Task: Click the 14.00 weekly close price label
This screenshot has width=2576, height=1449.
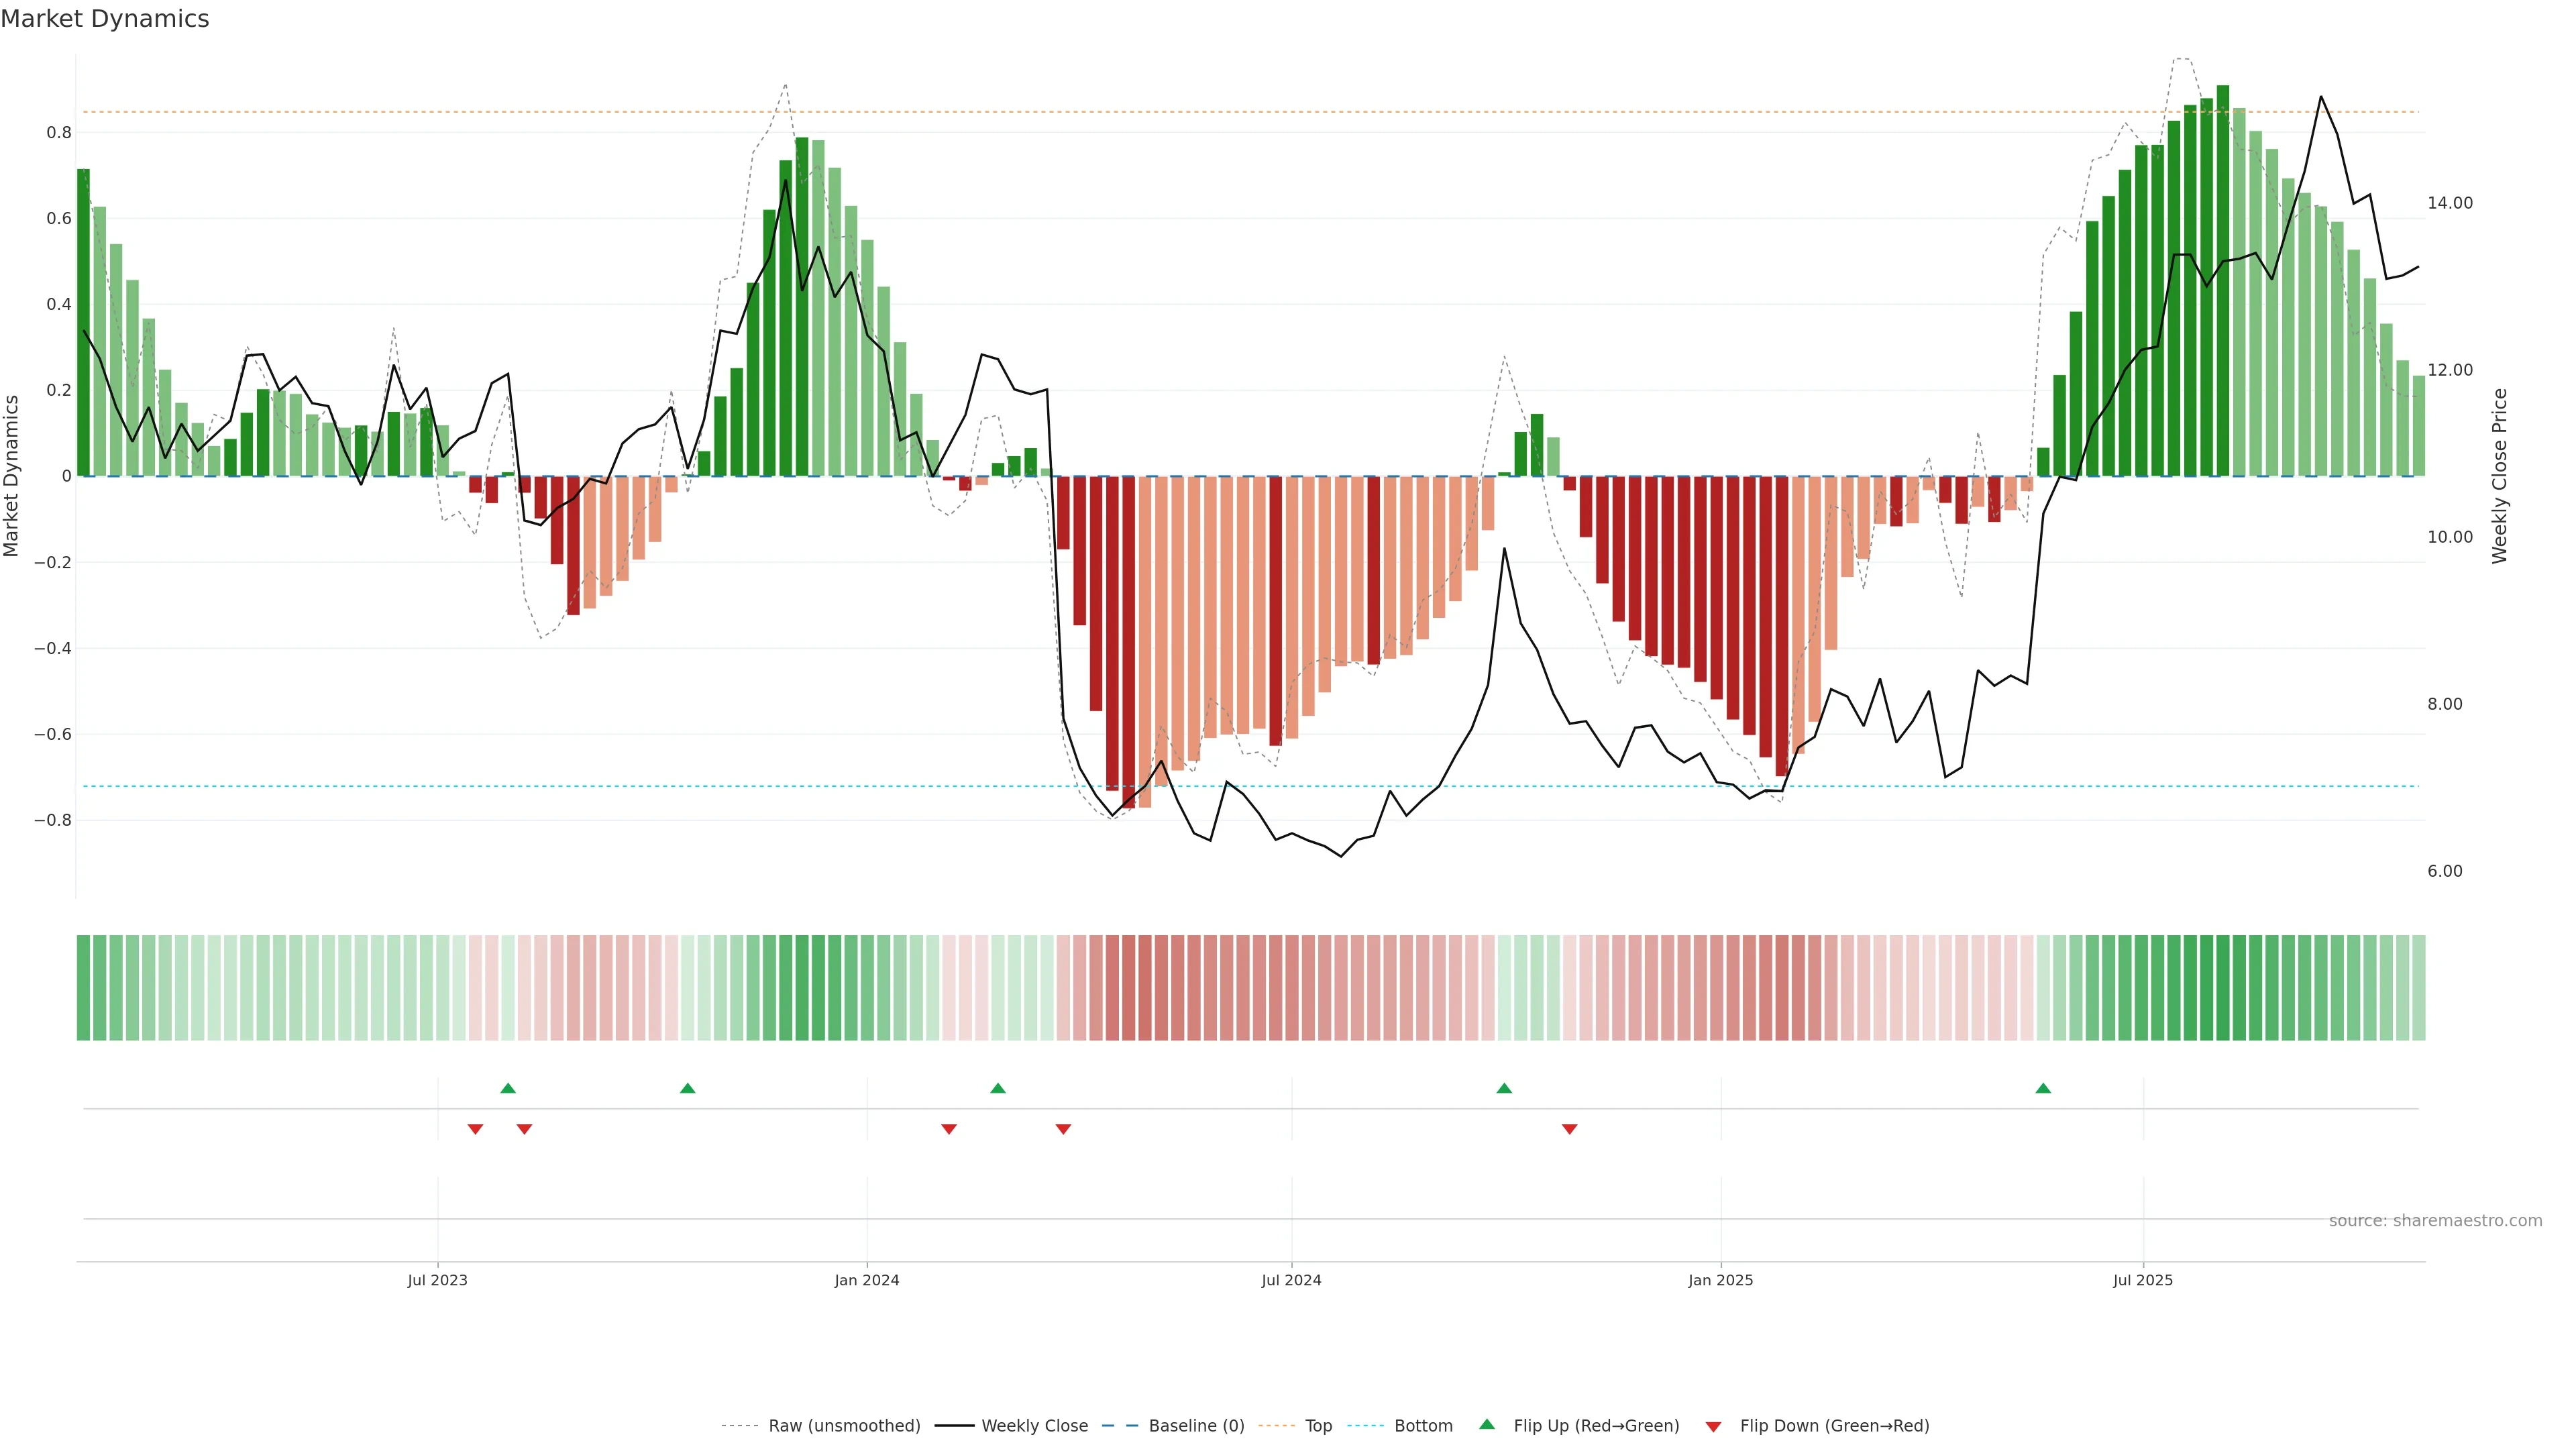Action: click(2449, 203)
